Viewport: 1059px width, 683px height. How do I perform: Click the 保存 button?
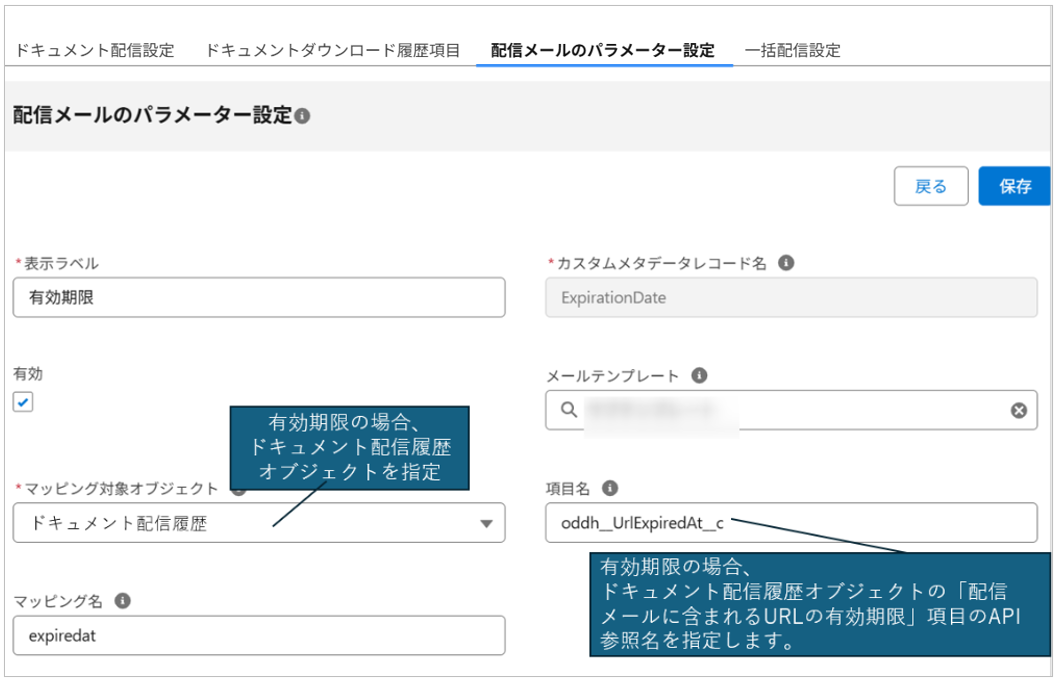[x=1014, y=186]
